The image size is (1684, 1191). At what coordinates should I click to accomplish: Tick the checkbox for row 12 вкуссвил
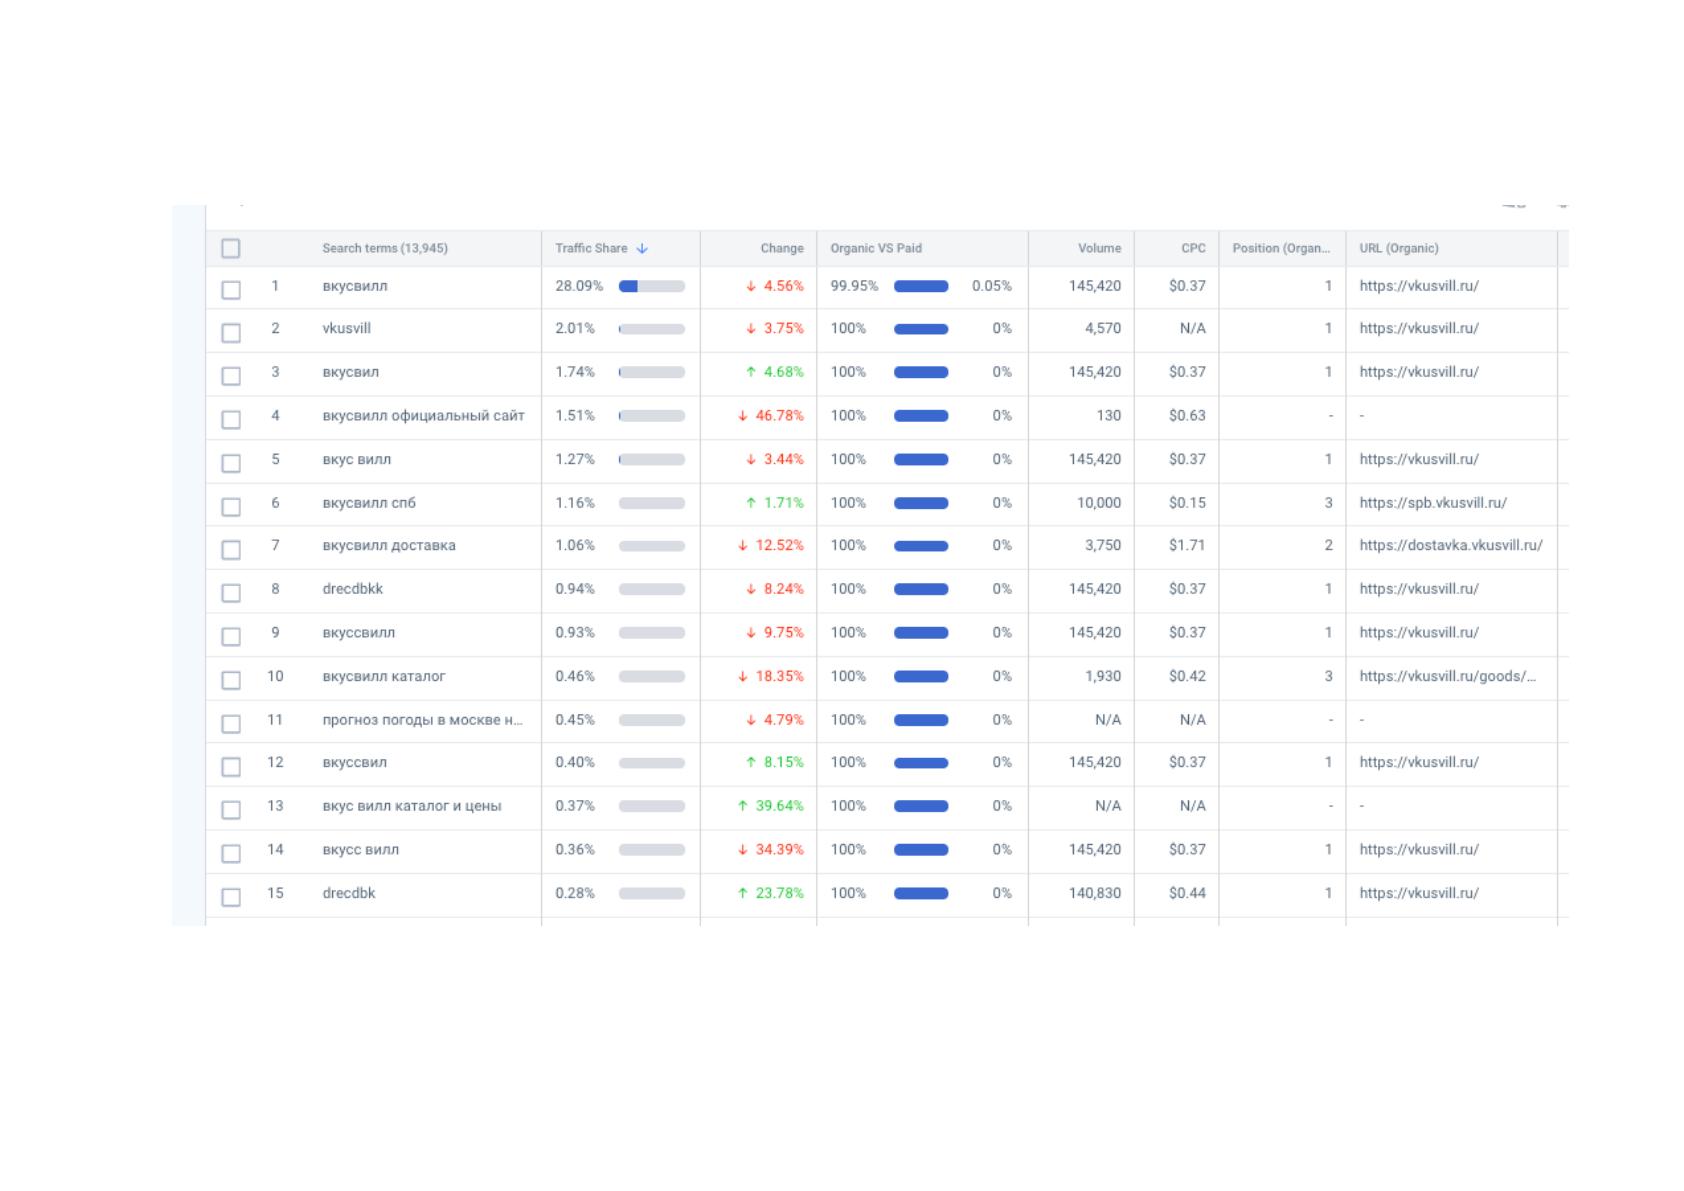tap(231, 767)
